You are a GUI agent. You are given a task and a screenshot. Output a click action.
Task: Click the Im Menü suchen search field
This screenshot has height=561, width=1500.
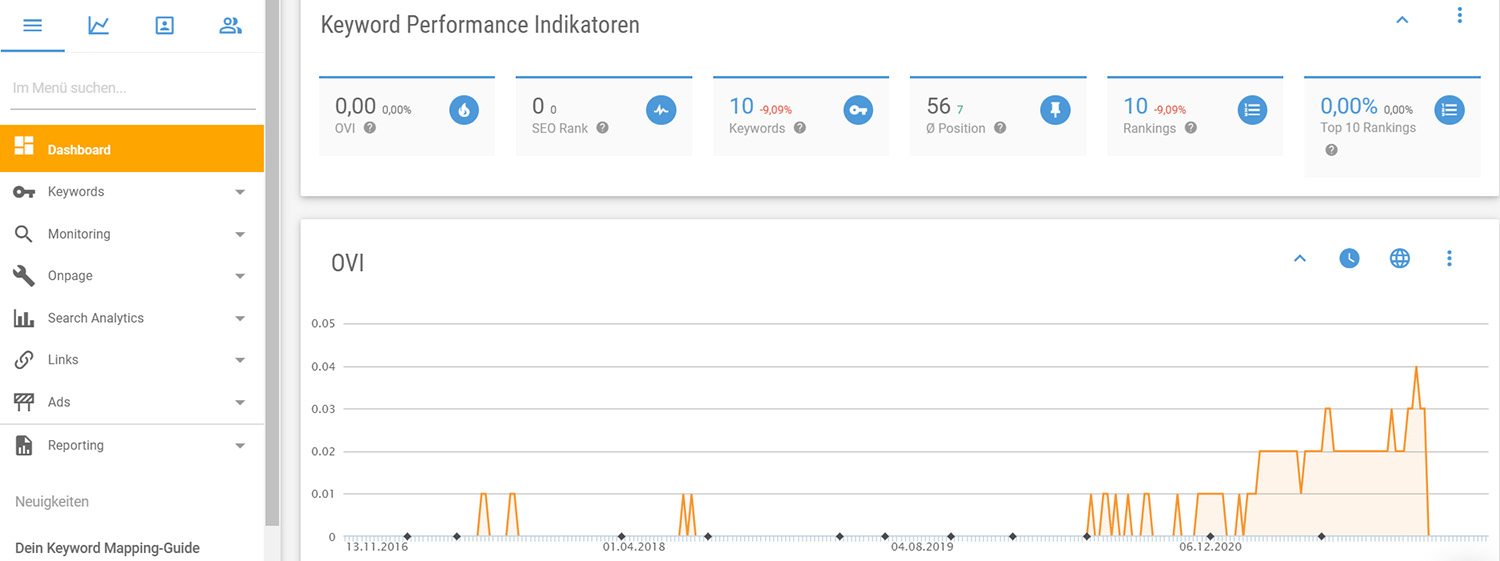132,88
